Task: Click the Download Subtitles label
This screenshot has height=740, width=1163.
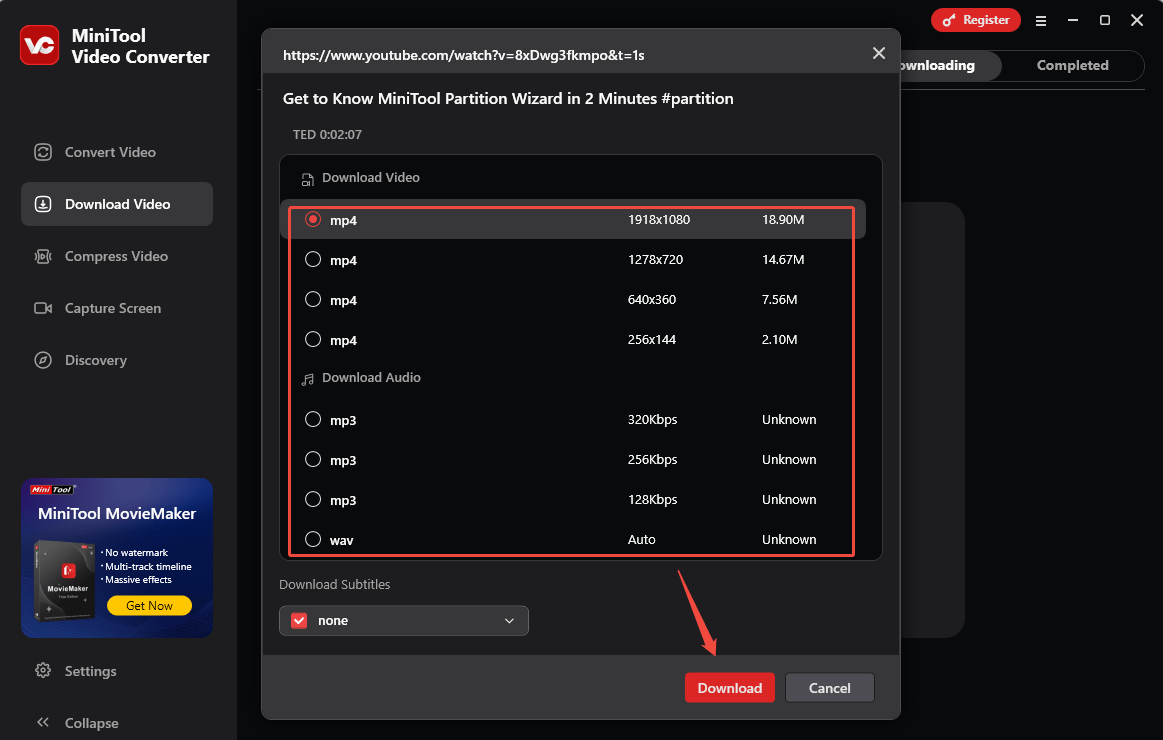Action: (x=335, y=584)
